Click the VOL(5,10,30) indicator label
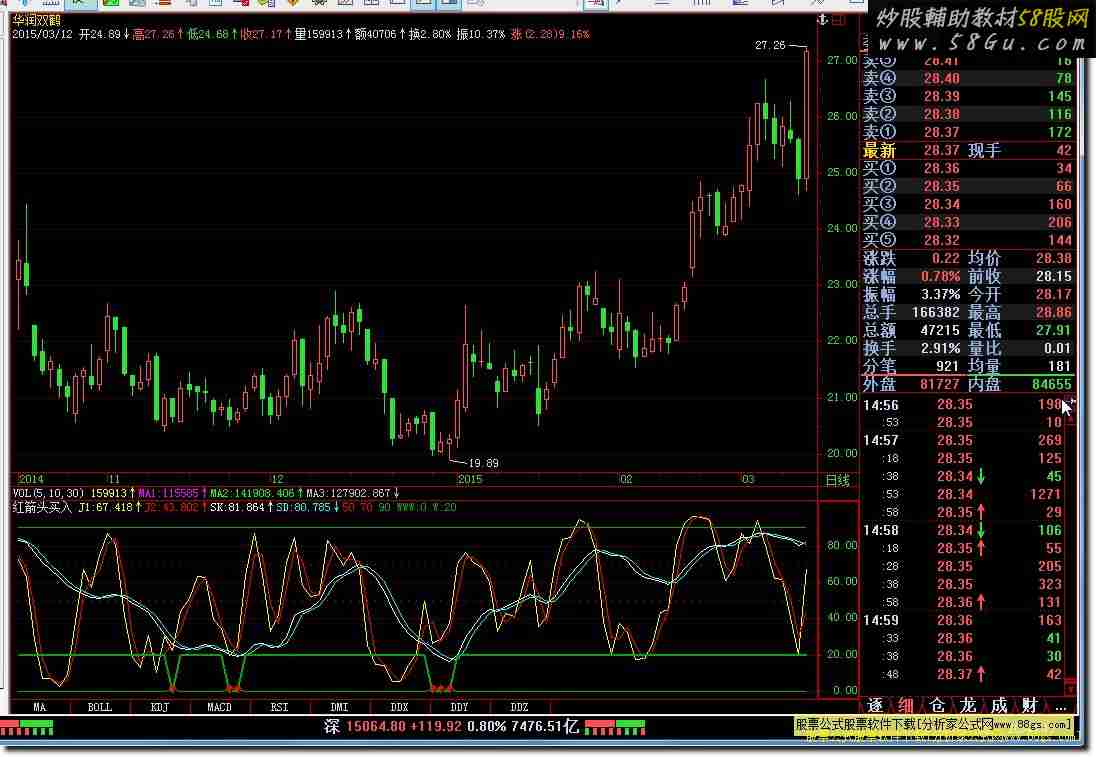This screenshot has height=757, width=1096. [x=48, y=493]
